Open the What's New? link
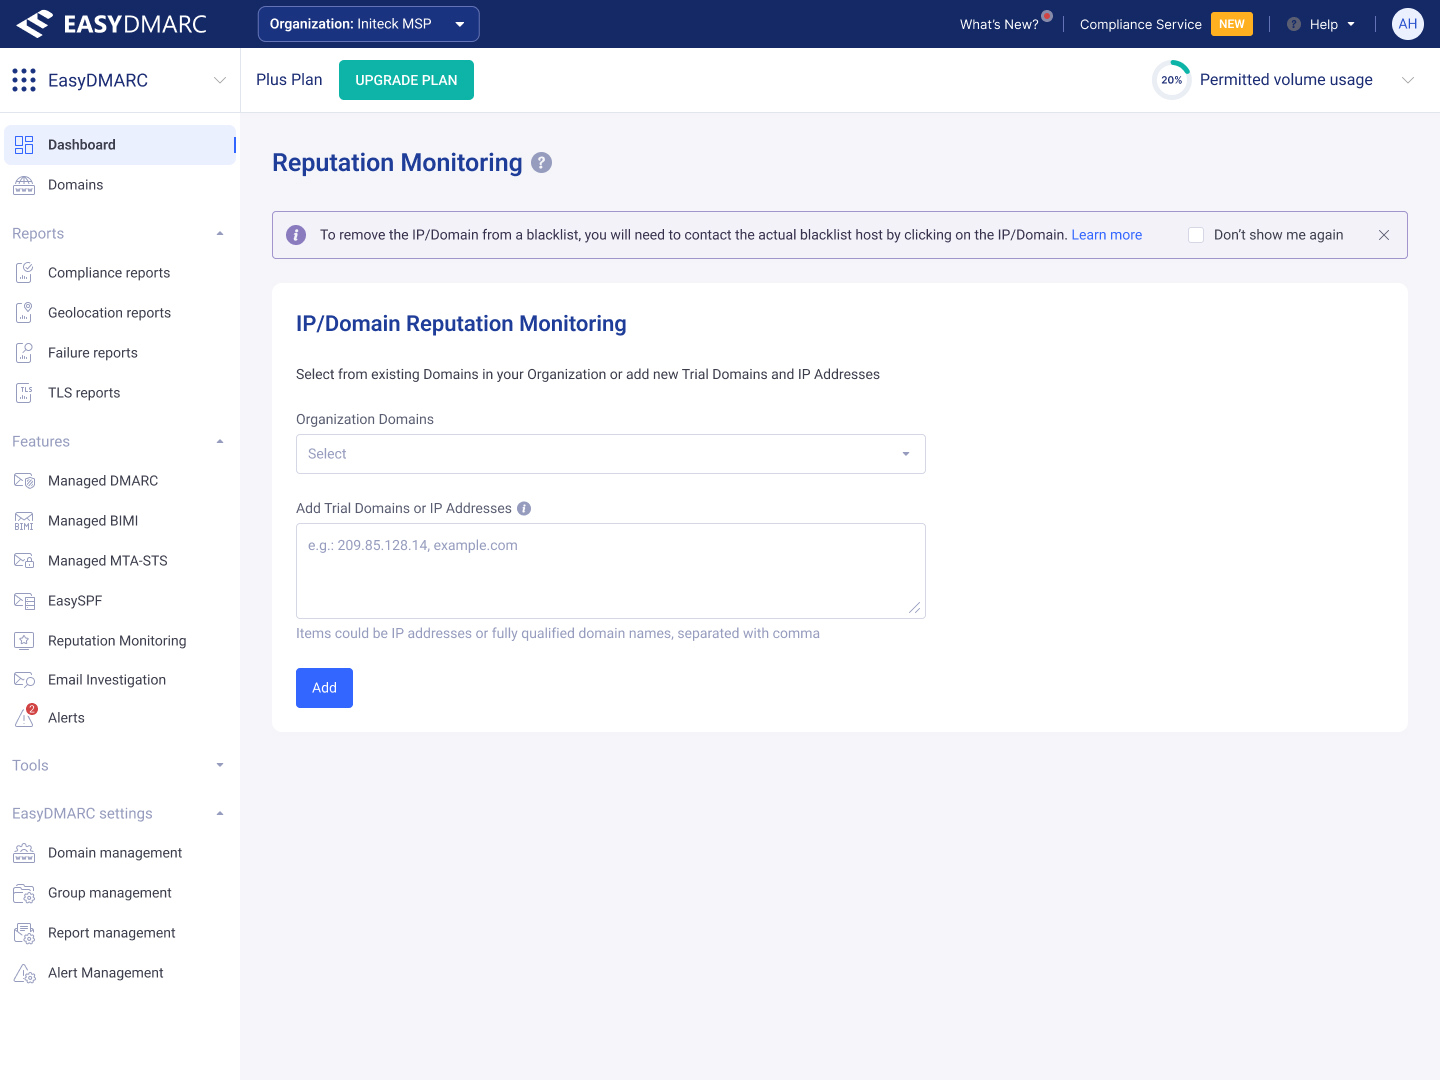The height and width of the screenshot is (1080, 1440). click(x=999, y=24)
